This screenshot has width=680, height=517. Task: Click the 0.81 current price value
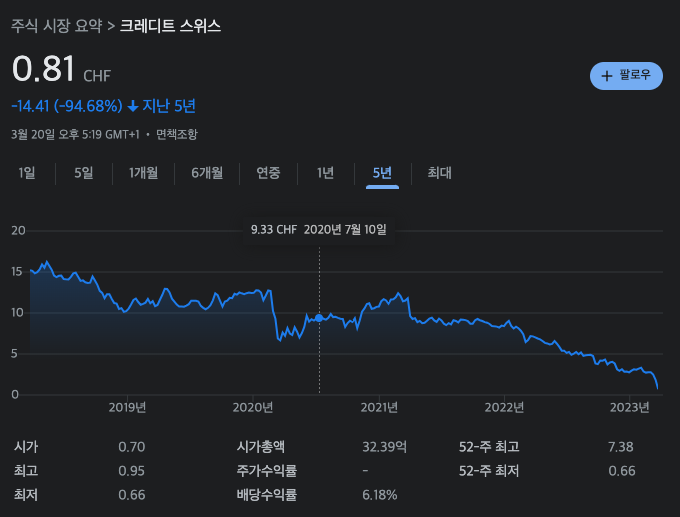click(x=43, y=69)
